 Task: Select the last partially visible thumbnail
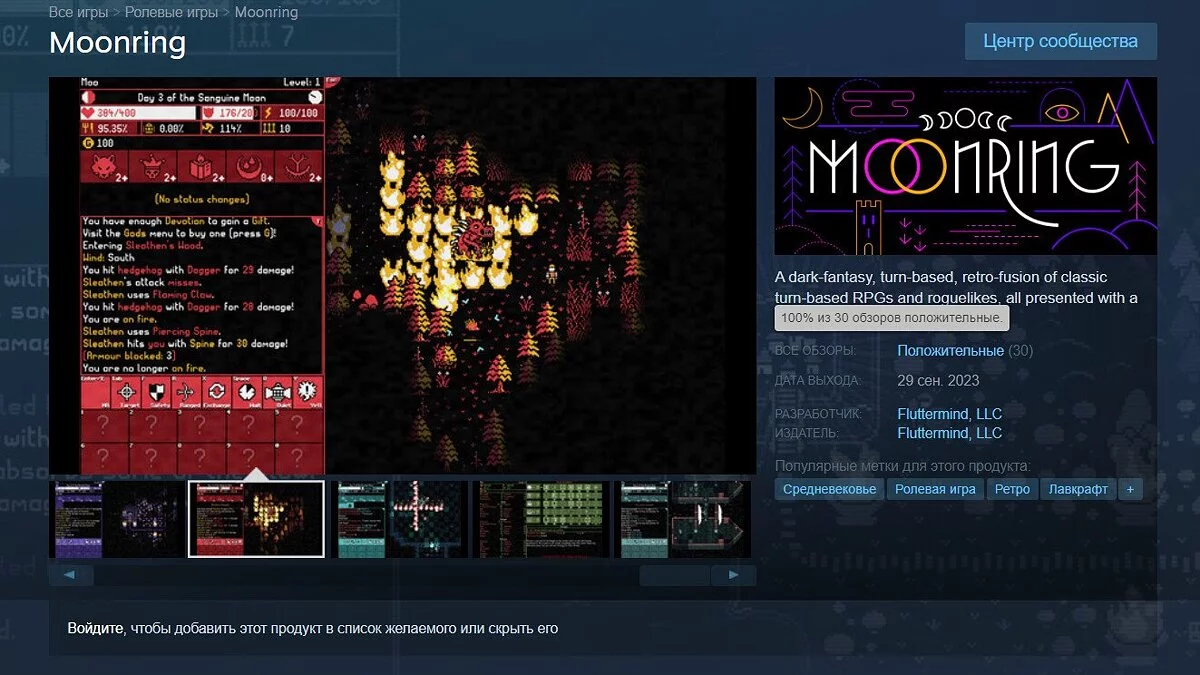click(x=683, y=519)
